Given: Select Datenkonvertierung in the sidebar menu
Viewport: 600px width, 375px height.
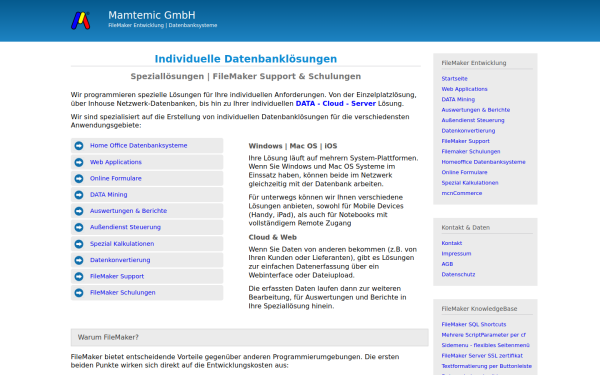Looking at the screenshot, I should (468, 130).
